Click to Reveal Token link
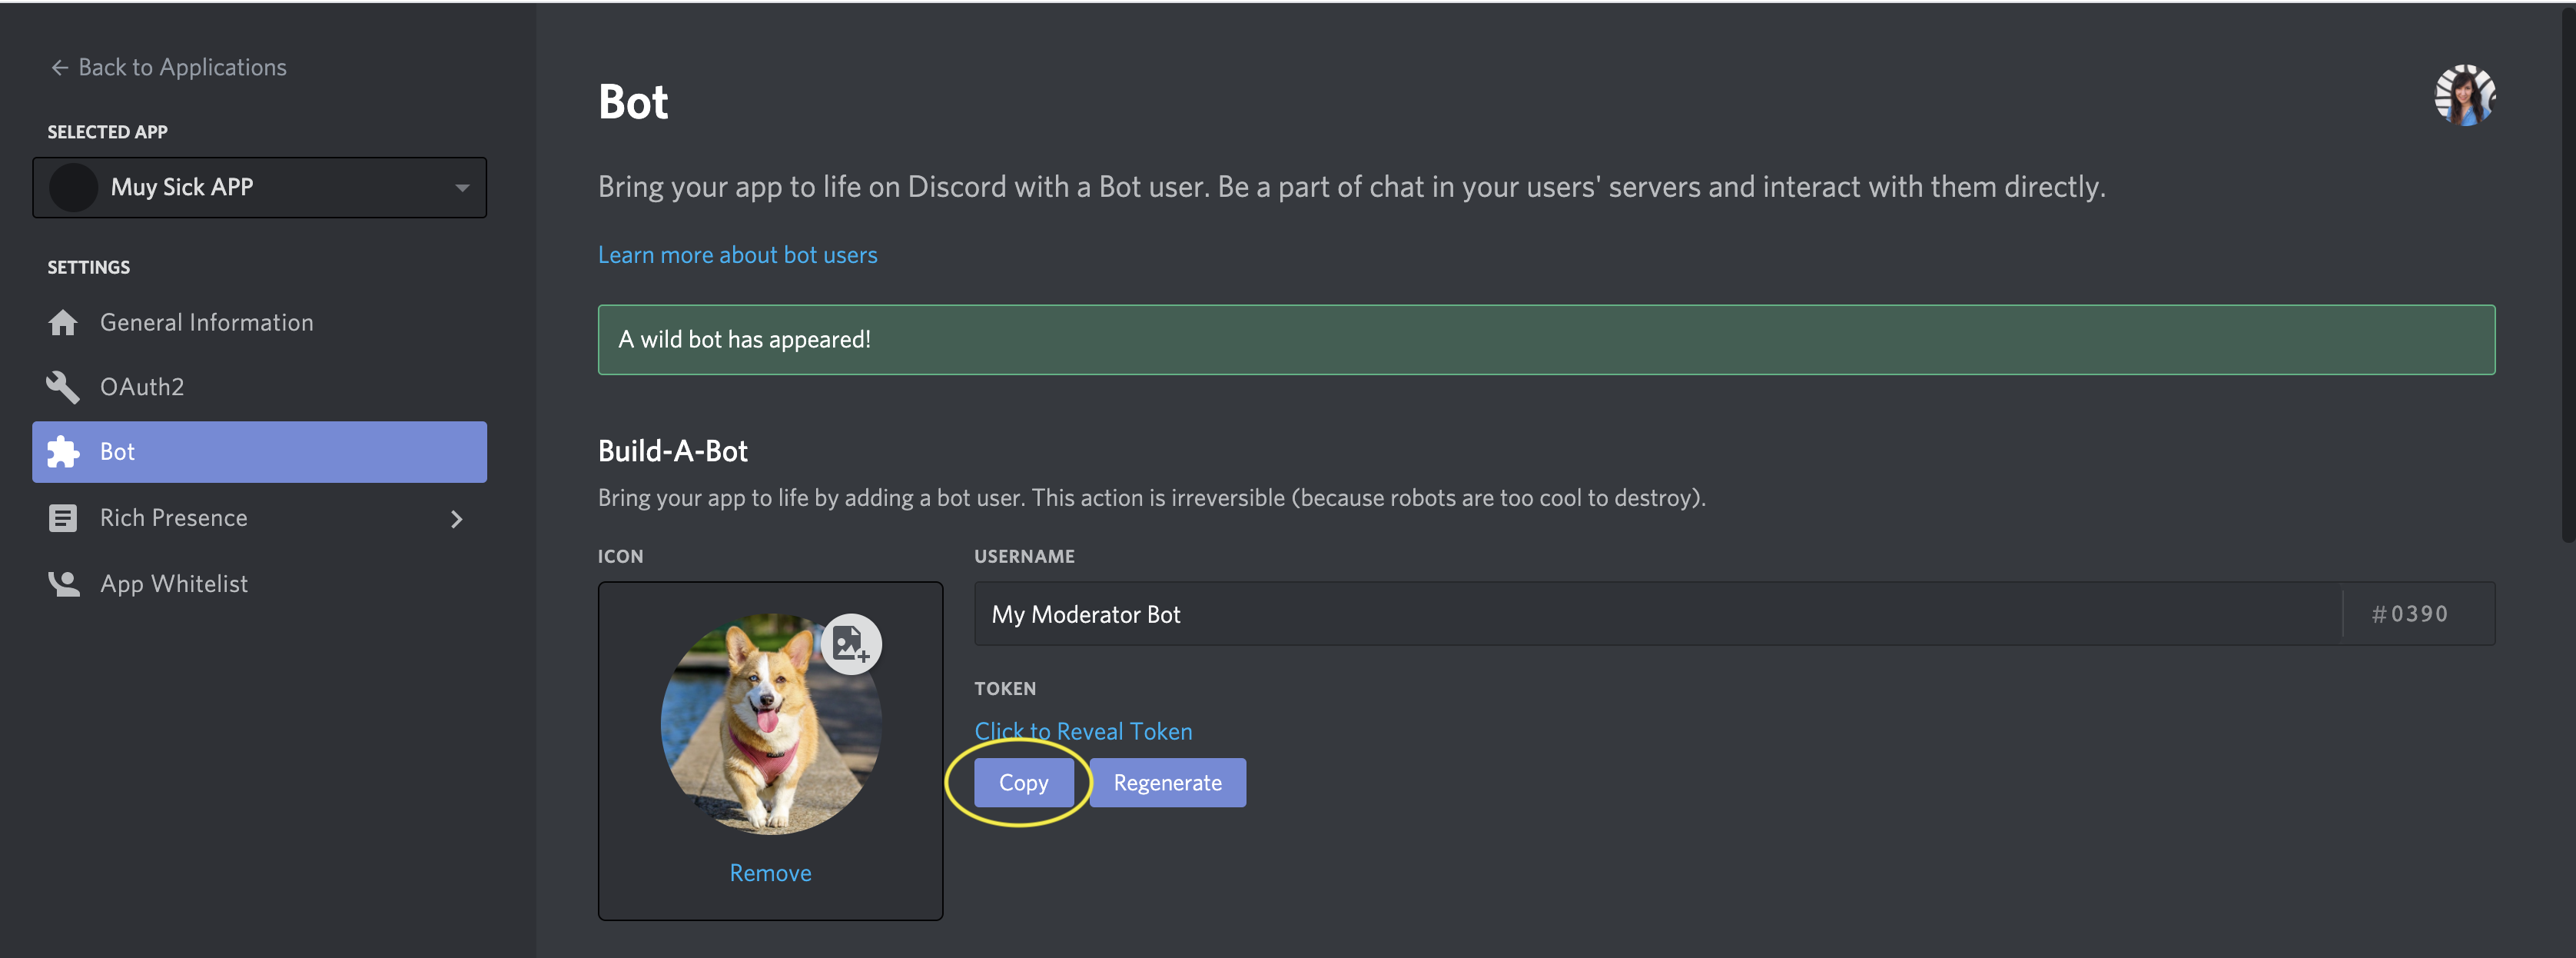The image size is (2576, 958). coord(1084,730)
